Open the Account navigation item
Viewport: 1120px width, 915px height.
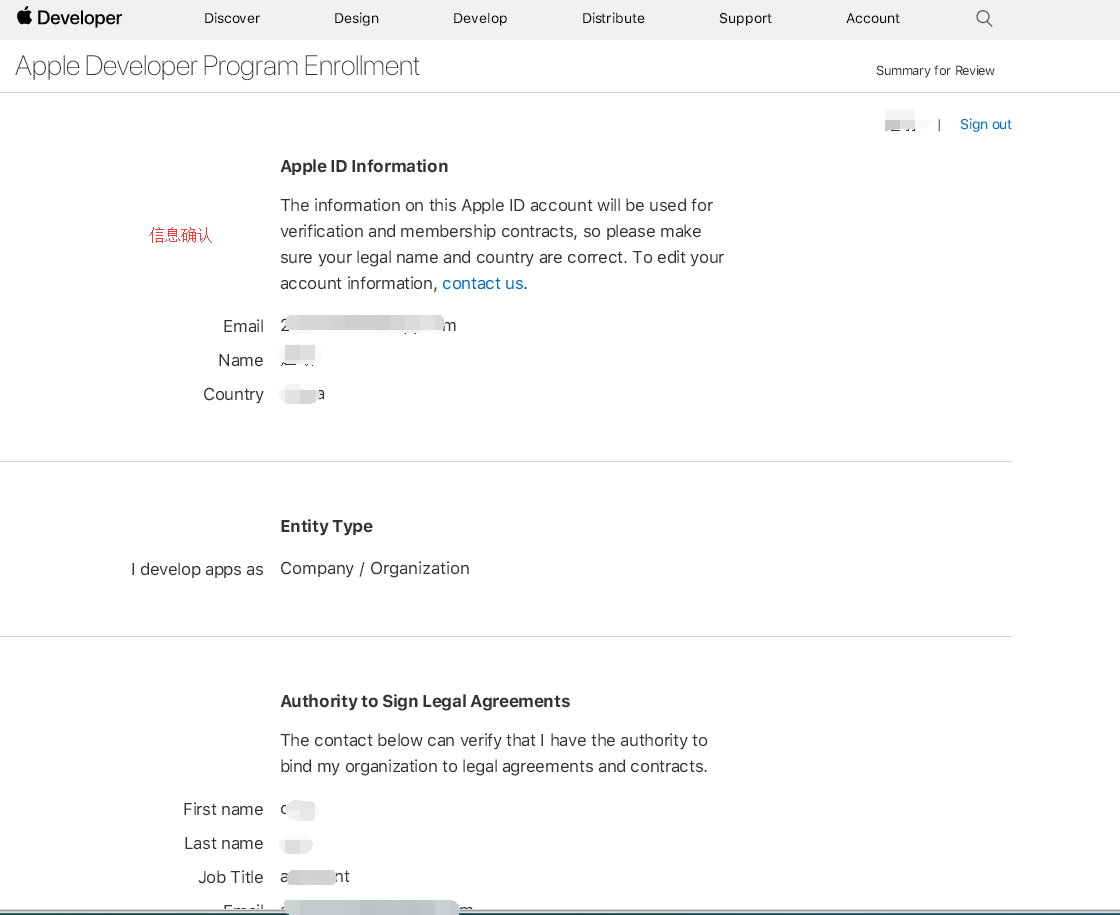(873, 18)
